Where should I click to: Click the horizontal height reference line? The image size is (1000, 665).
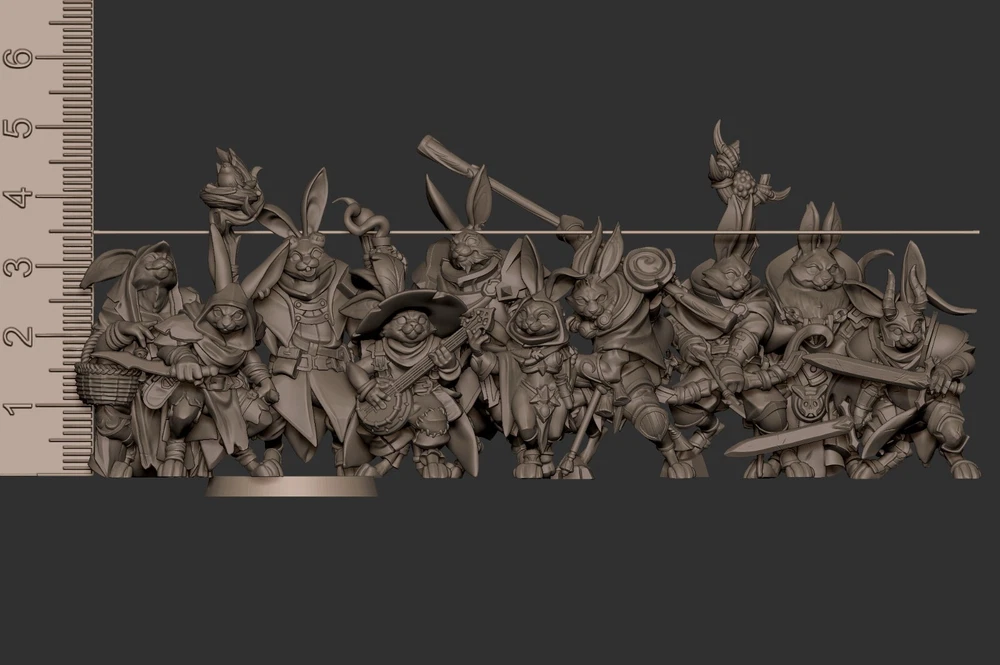[600, 232]
